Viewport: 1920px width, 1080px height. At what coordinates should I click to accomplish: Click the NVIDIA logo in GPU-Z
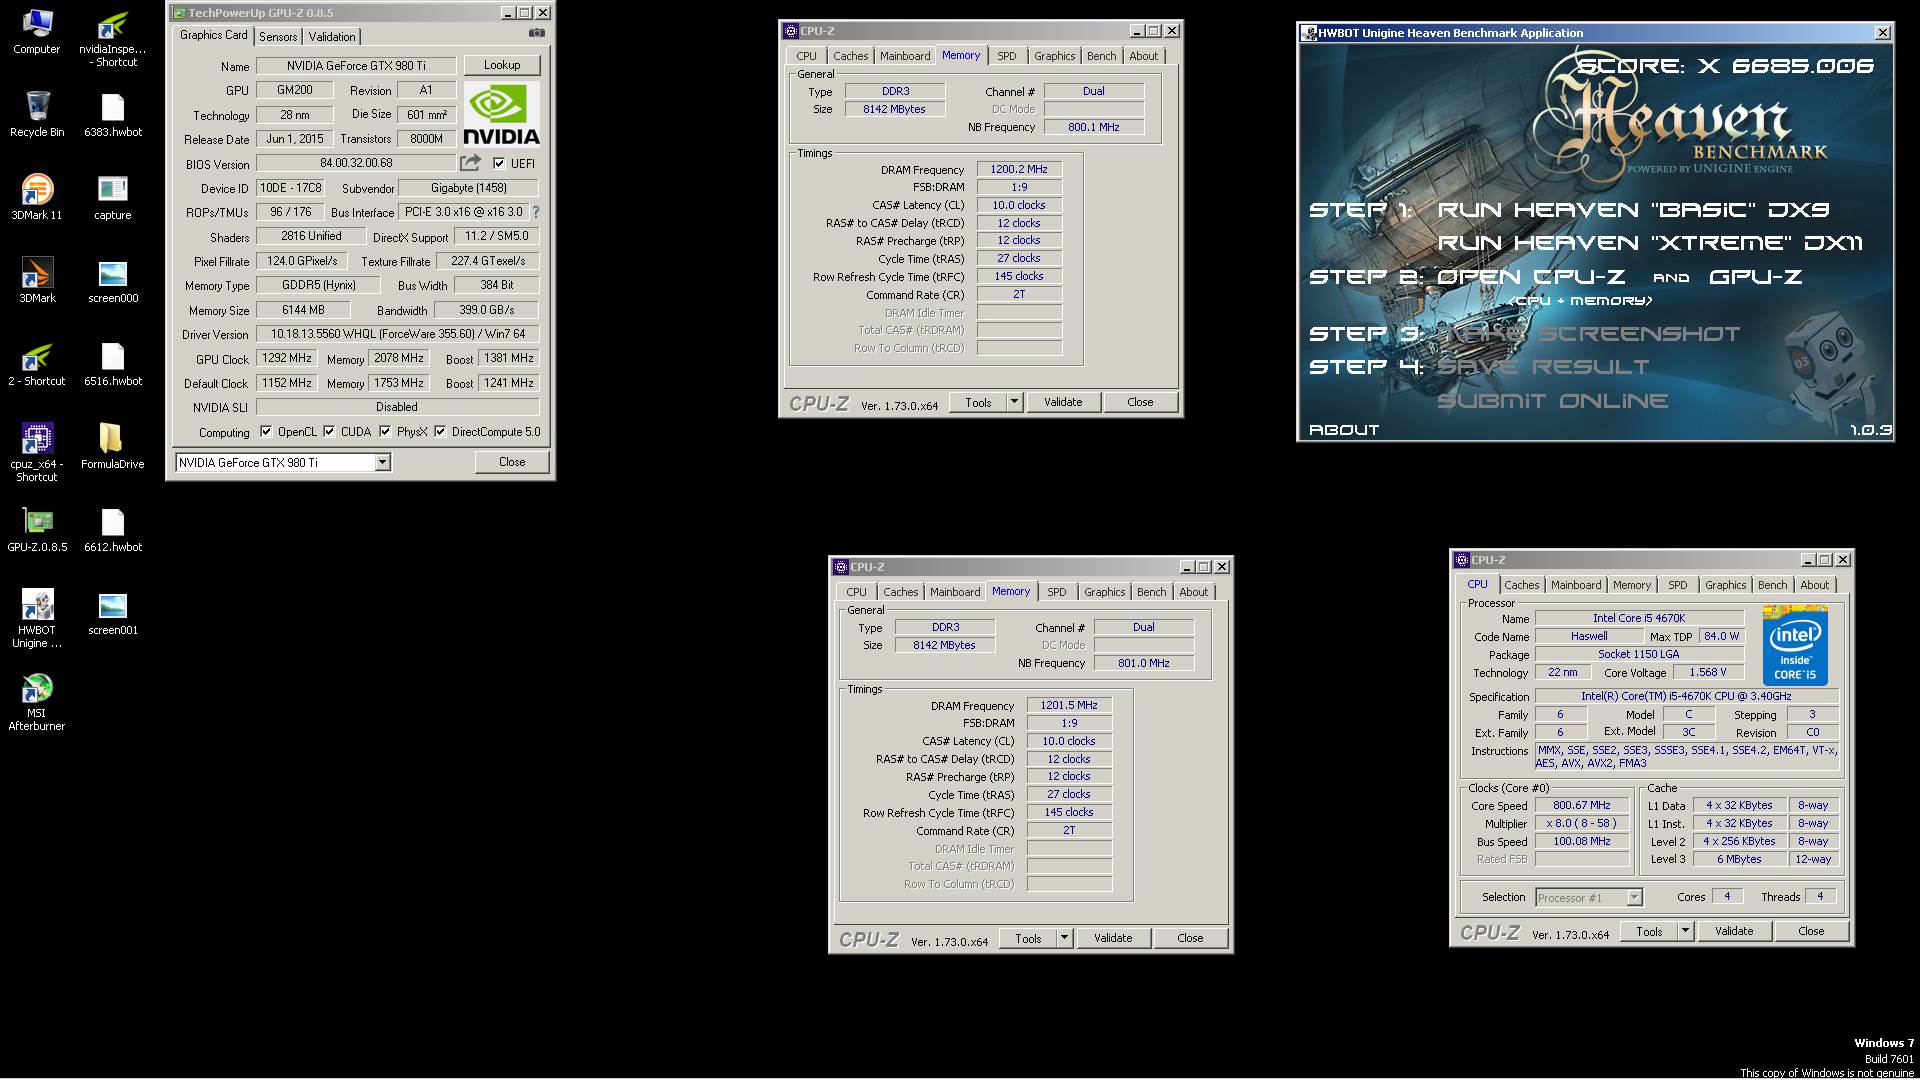502,113
